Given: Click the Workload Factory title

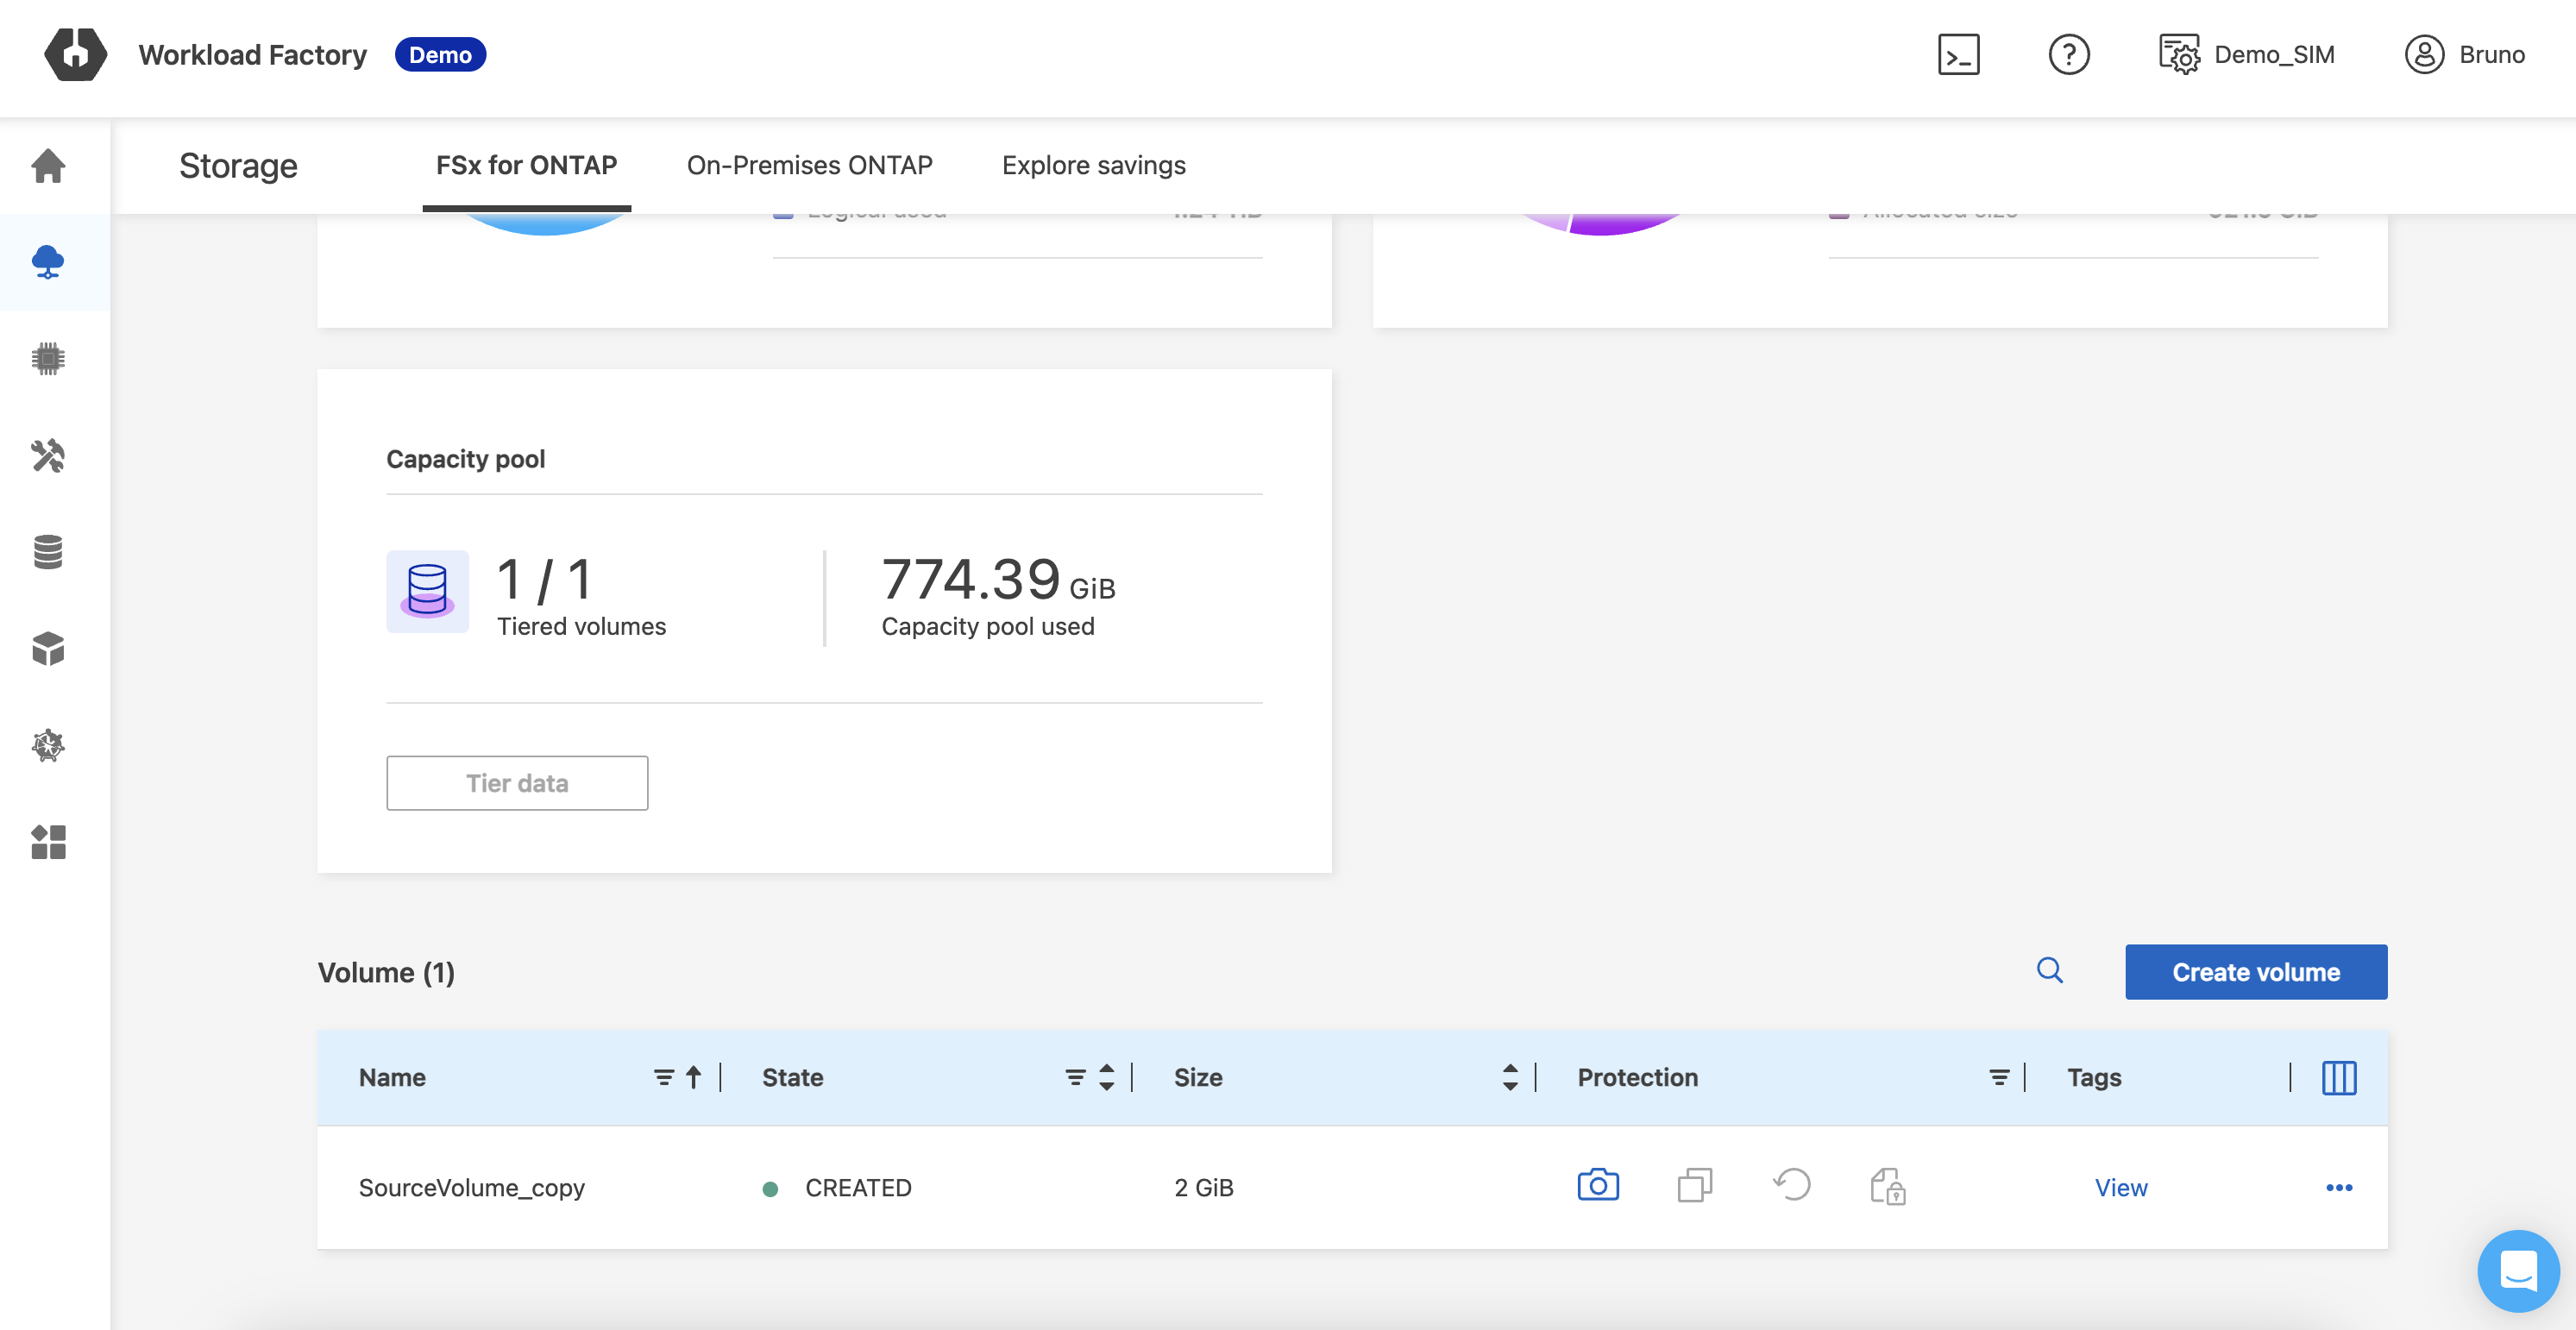Looking at the screenshot, I should click(x=252, y=55).
